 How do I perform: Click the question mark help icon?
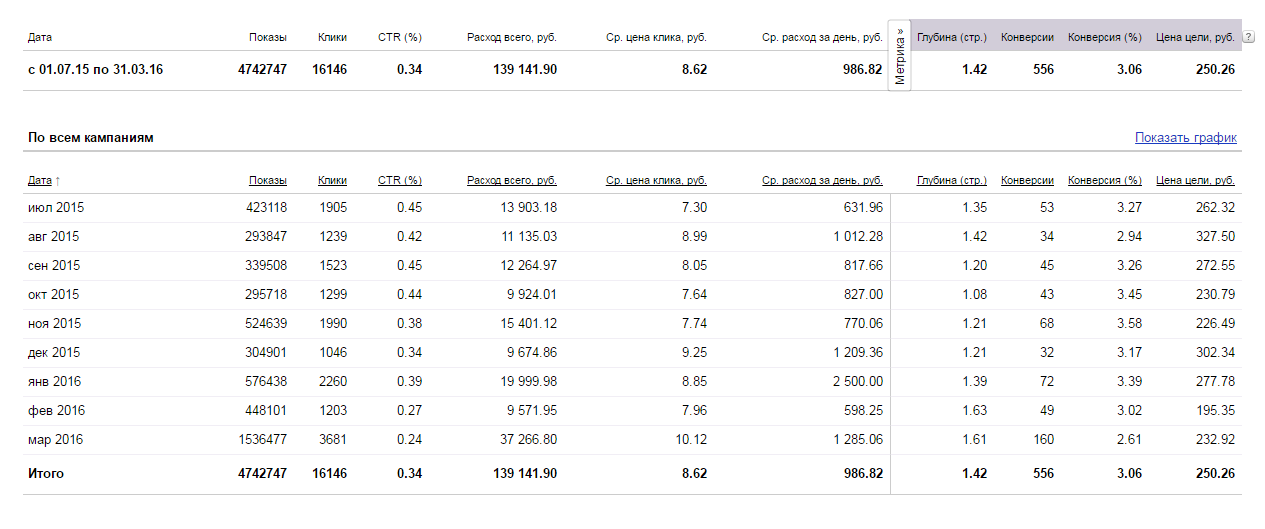click(x=1249, y=37)
